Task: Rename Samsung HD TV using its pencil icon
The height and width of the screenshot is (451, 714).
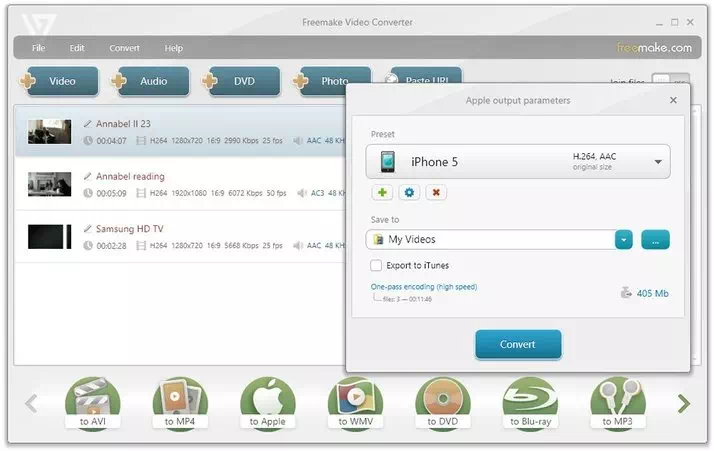Action: coord(87,228)
